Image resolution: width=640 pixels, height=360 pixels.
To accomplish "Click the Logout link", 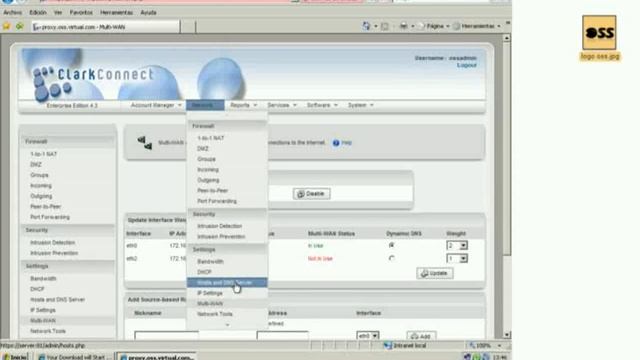I will [467, 65].
